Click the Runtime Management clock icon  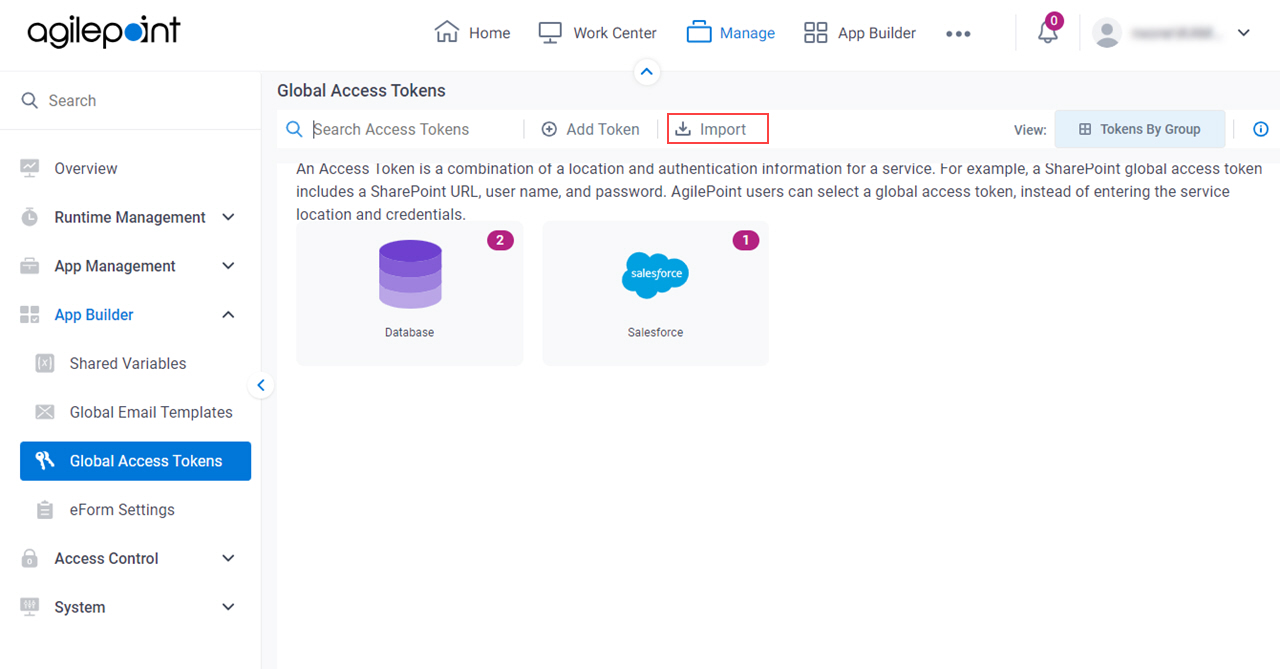click(30, 217)
